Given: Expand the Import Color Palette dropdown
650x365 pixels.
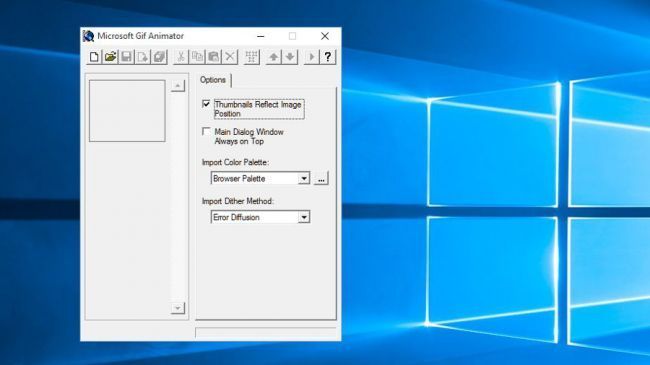Looking at the screenshot, I should (304, 178).
